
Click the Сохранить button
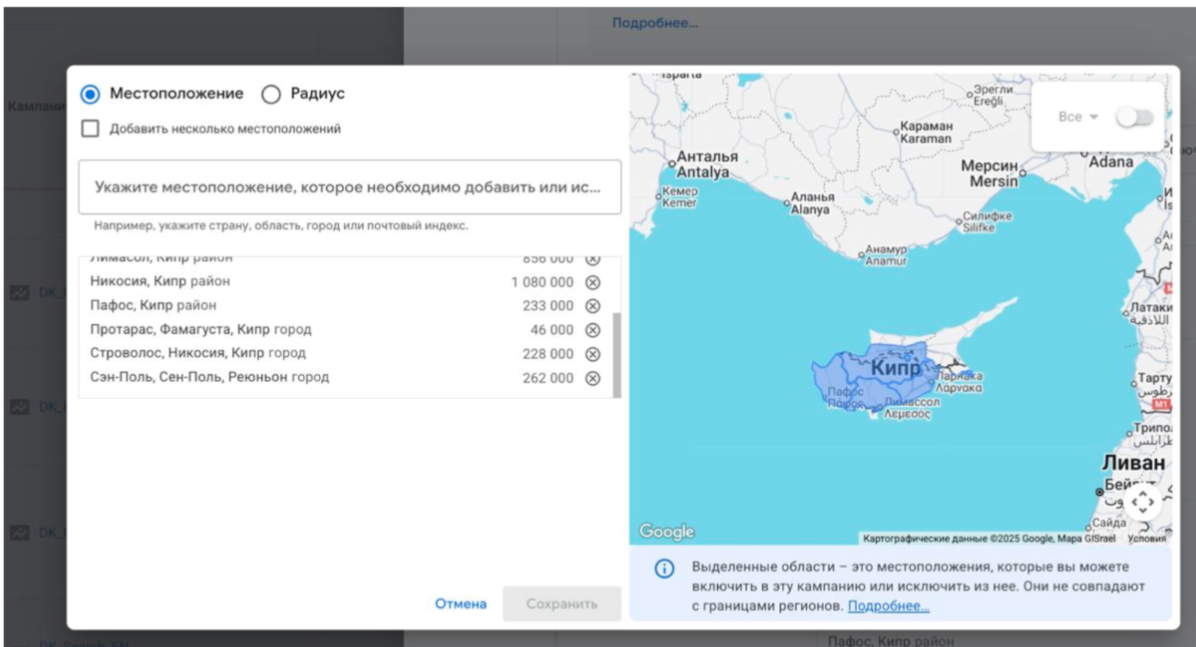pyautogui.click(x=562, y=604)
